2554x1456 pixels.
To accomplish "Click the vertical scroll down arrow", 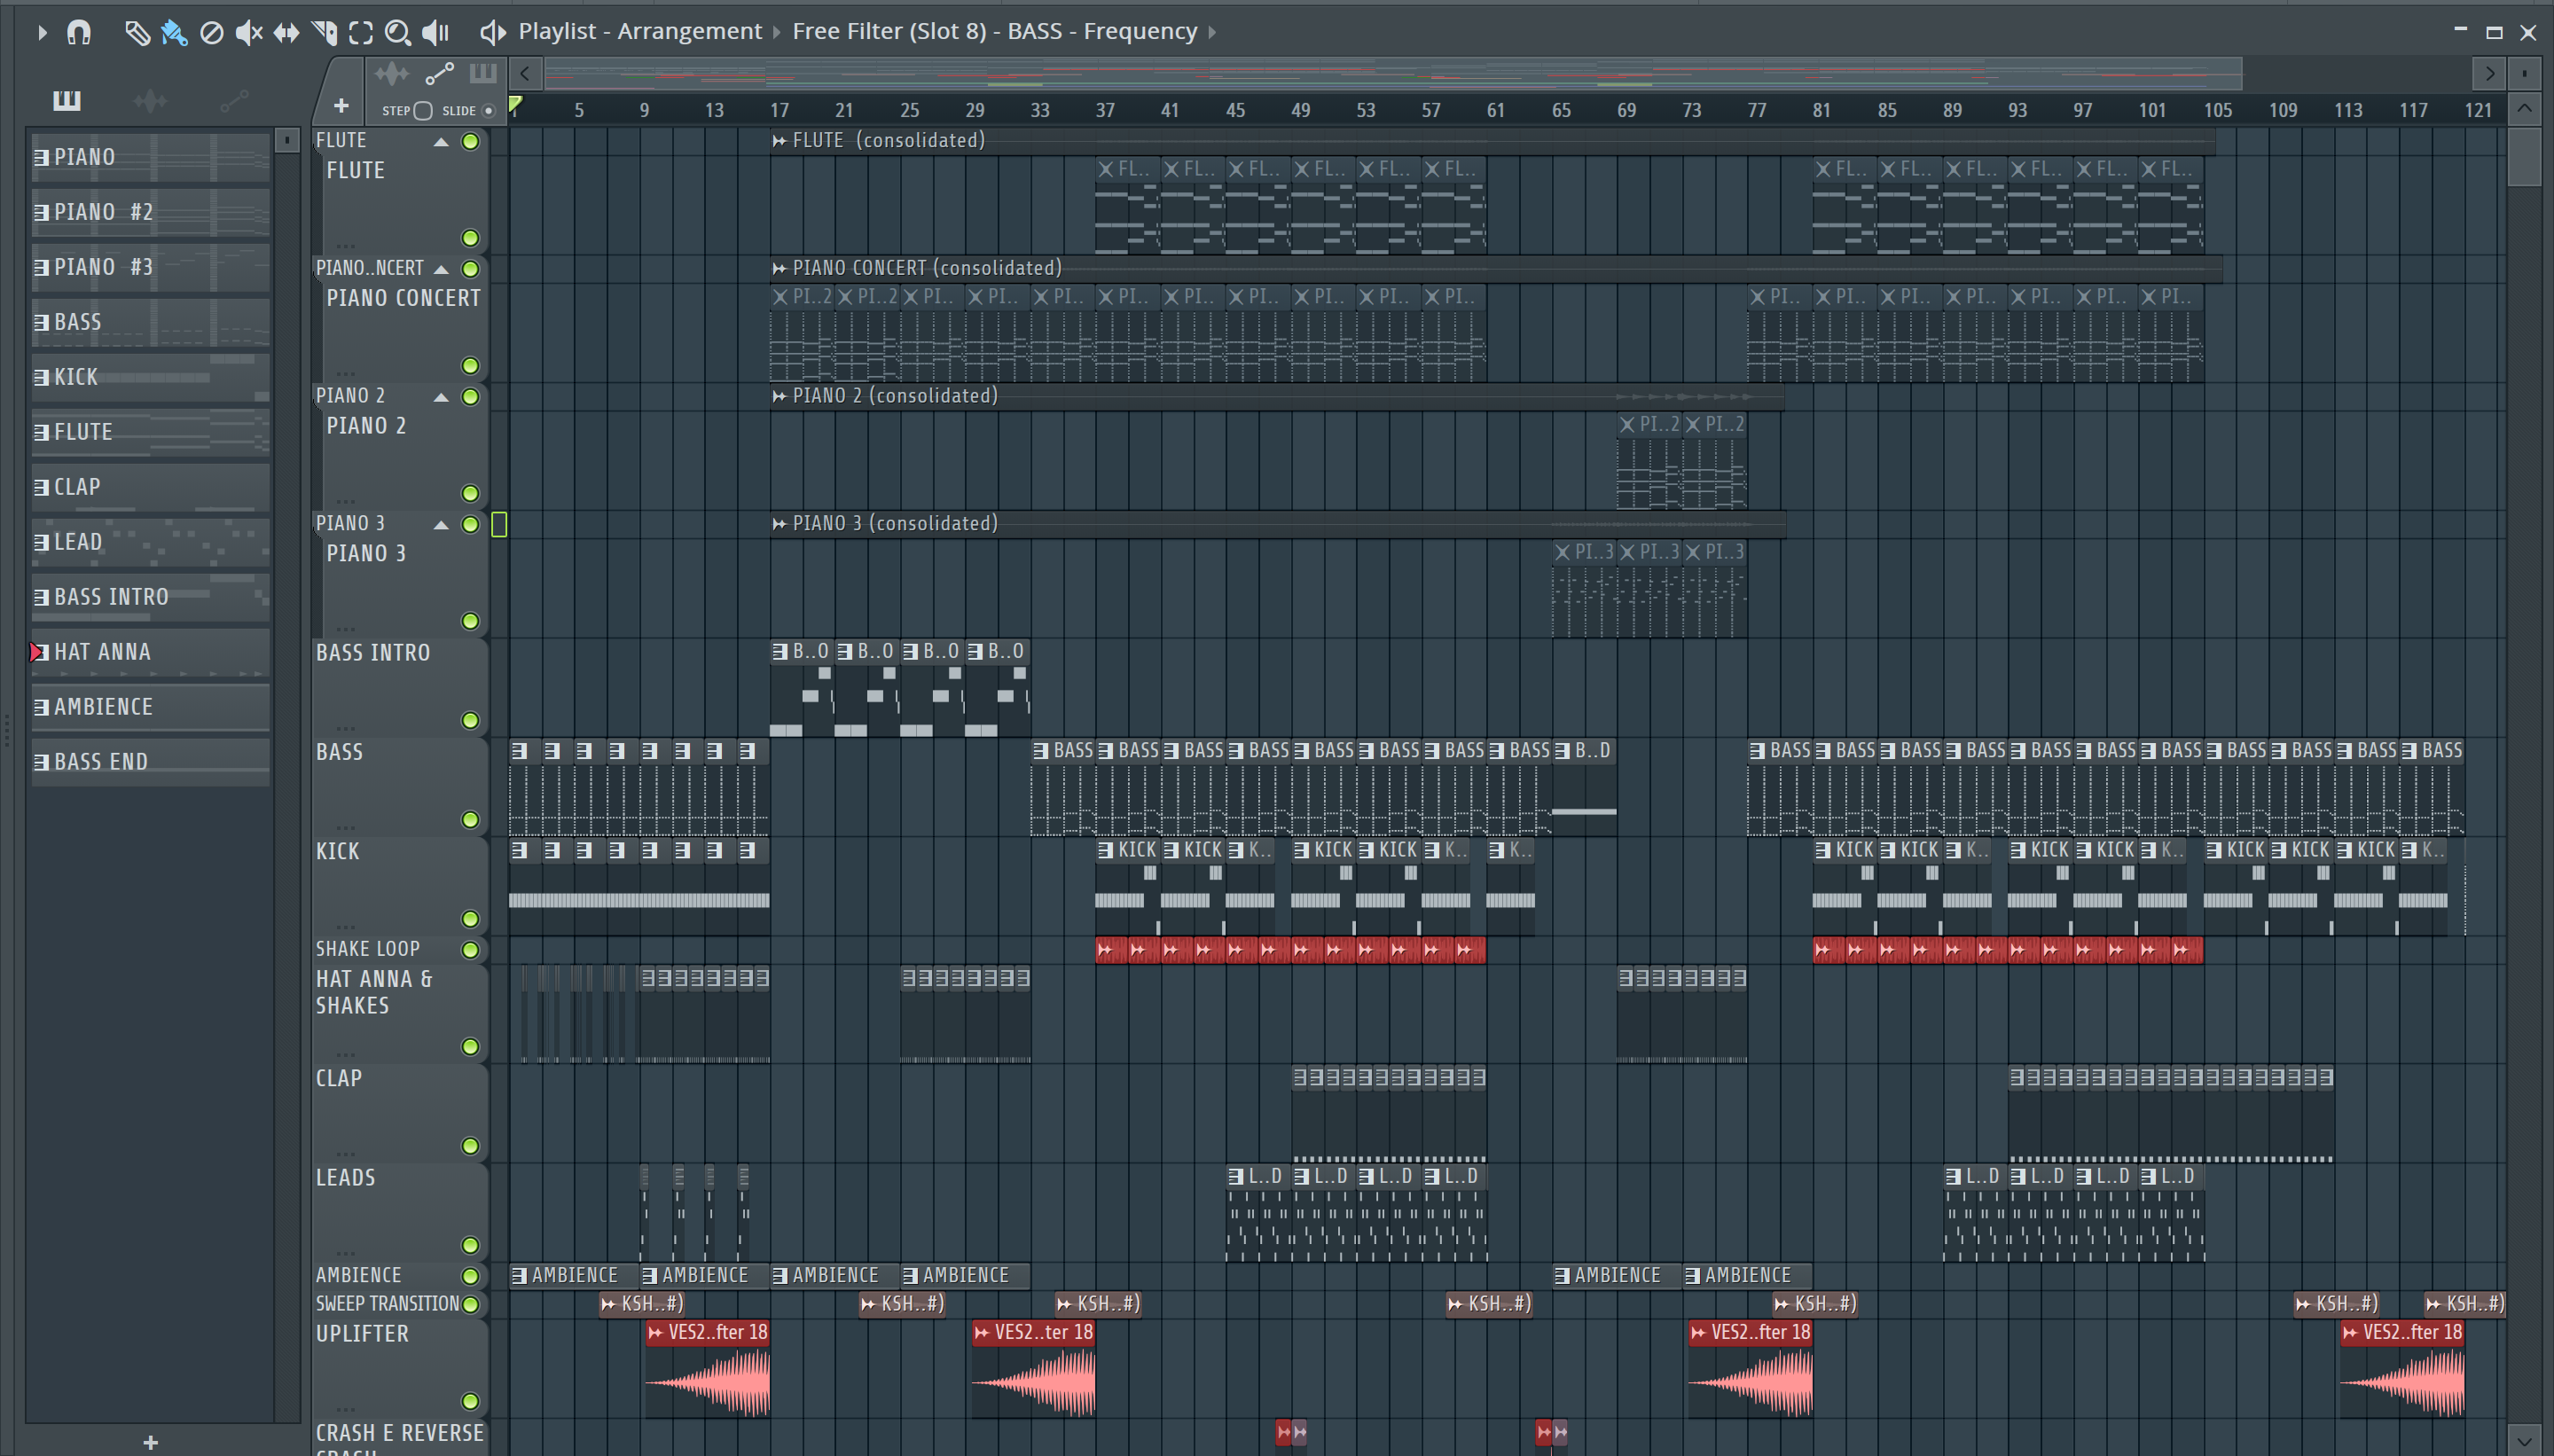I will [x=2524, y=1441].
